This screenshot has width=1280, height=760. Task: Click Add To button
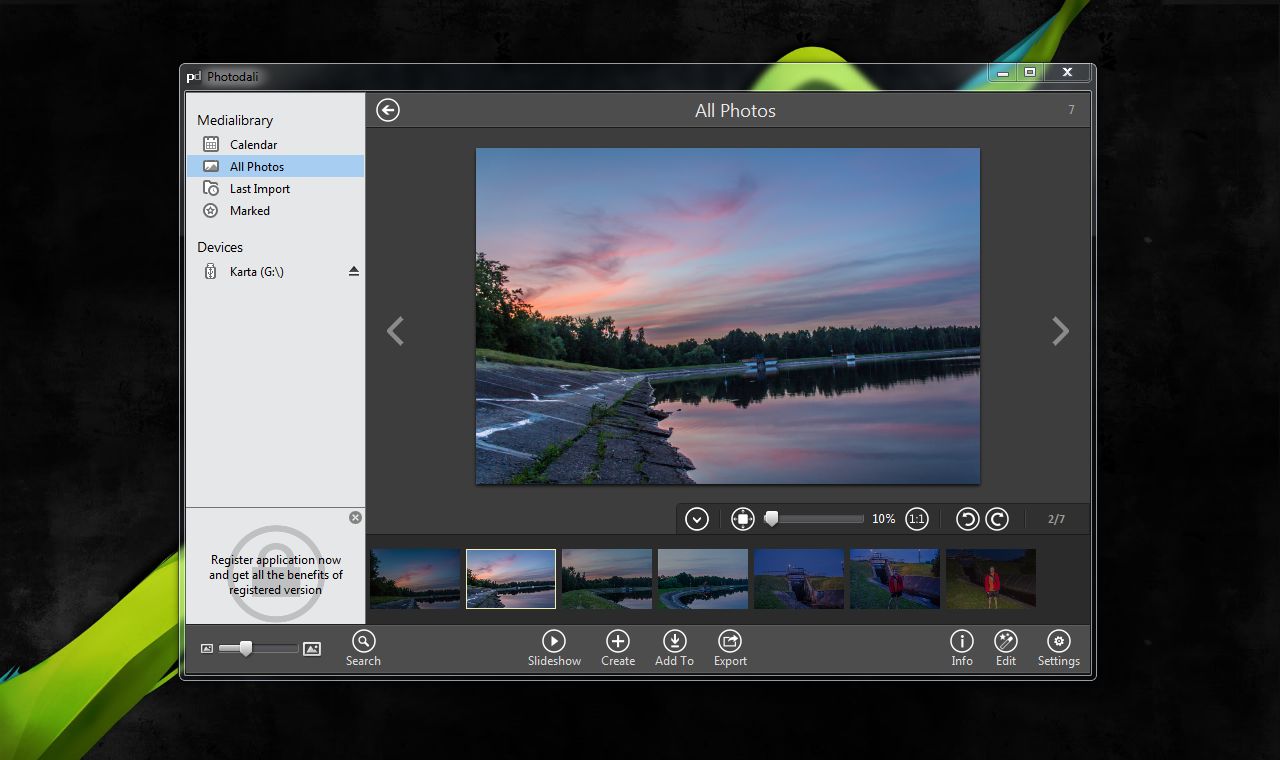(674, 648)
